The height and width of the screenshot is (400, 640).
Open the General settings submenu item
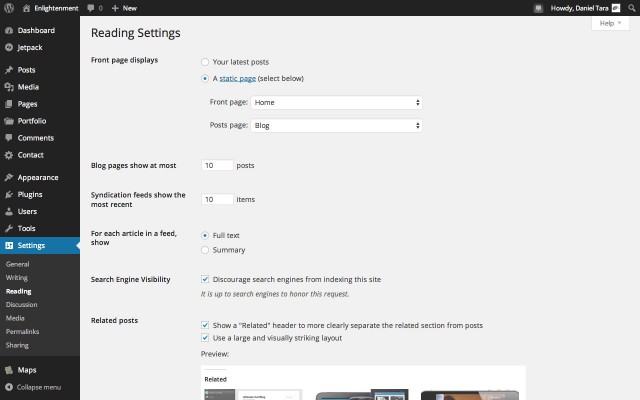18,264
